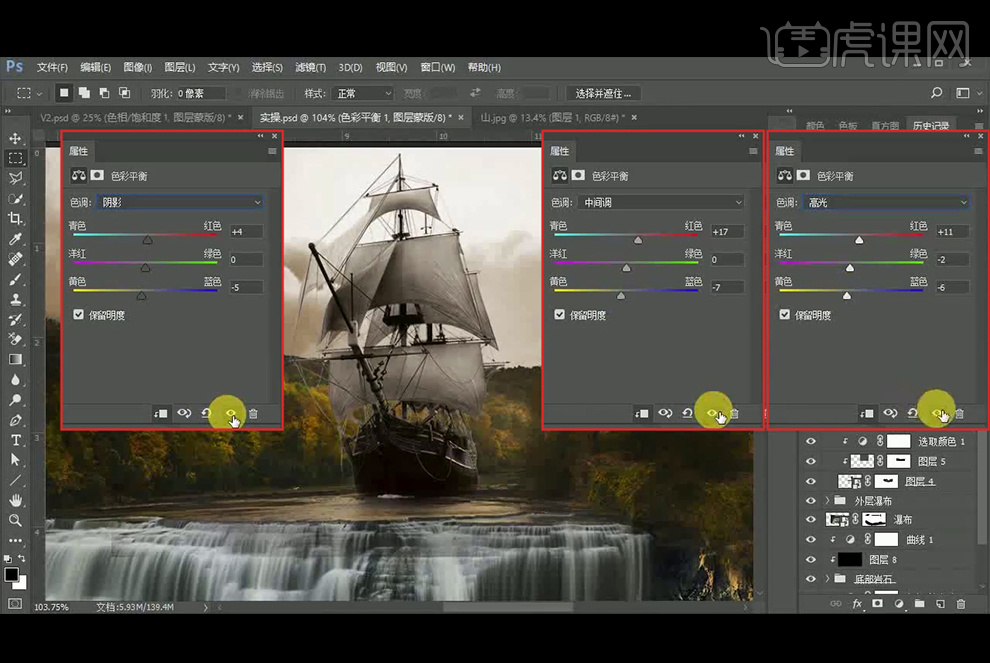Click the 羽化 feather input field
Screen dimensions: 990x663
(x=201, y=93)
